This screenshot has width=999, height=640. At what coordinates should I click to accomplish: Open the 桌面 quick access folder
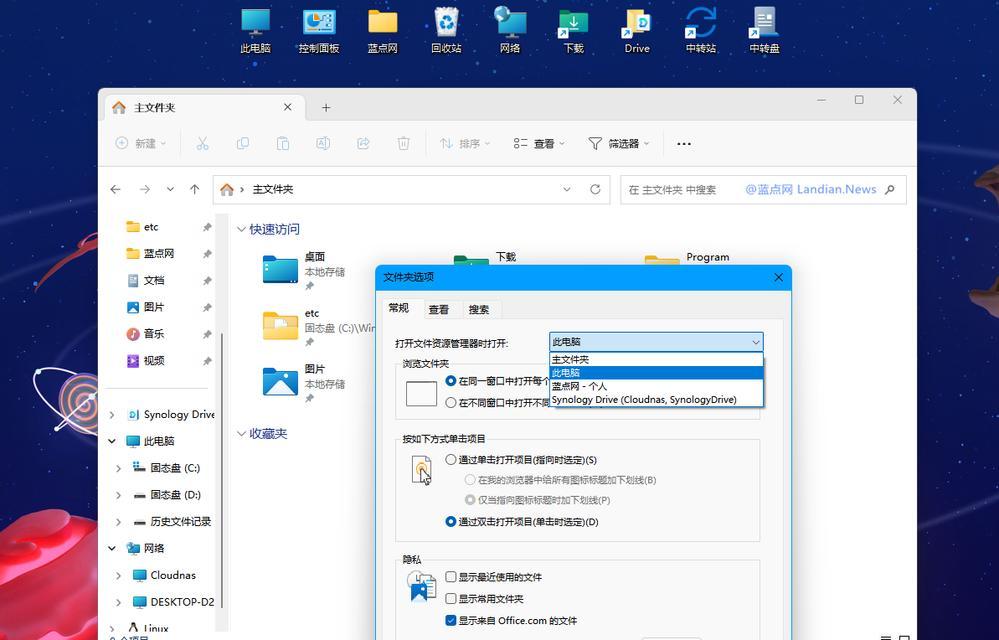point(304,269)
